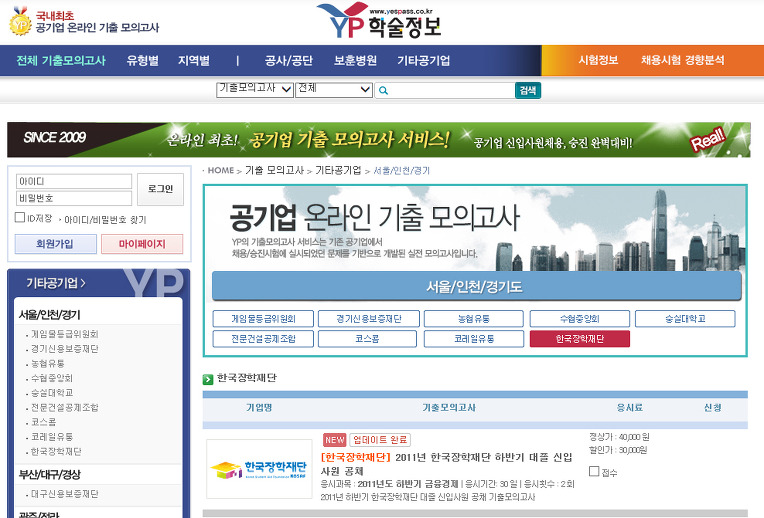The width and height of the screenshot is (764, 518).
Task: Click the red NEW badge
Action: pos(334,440)
